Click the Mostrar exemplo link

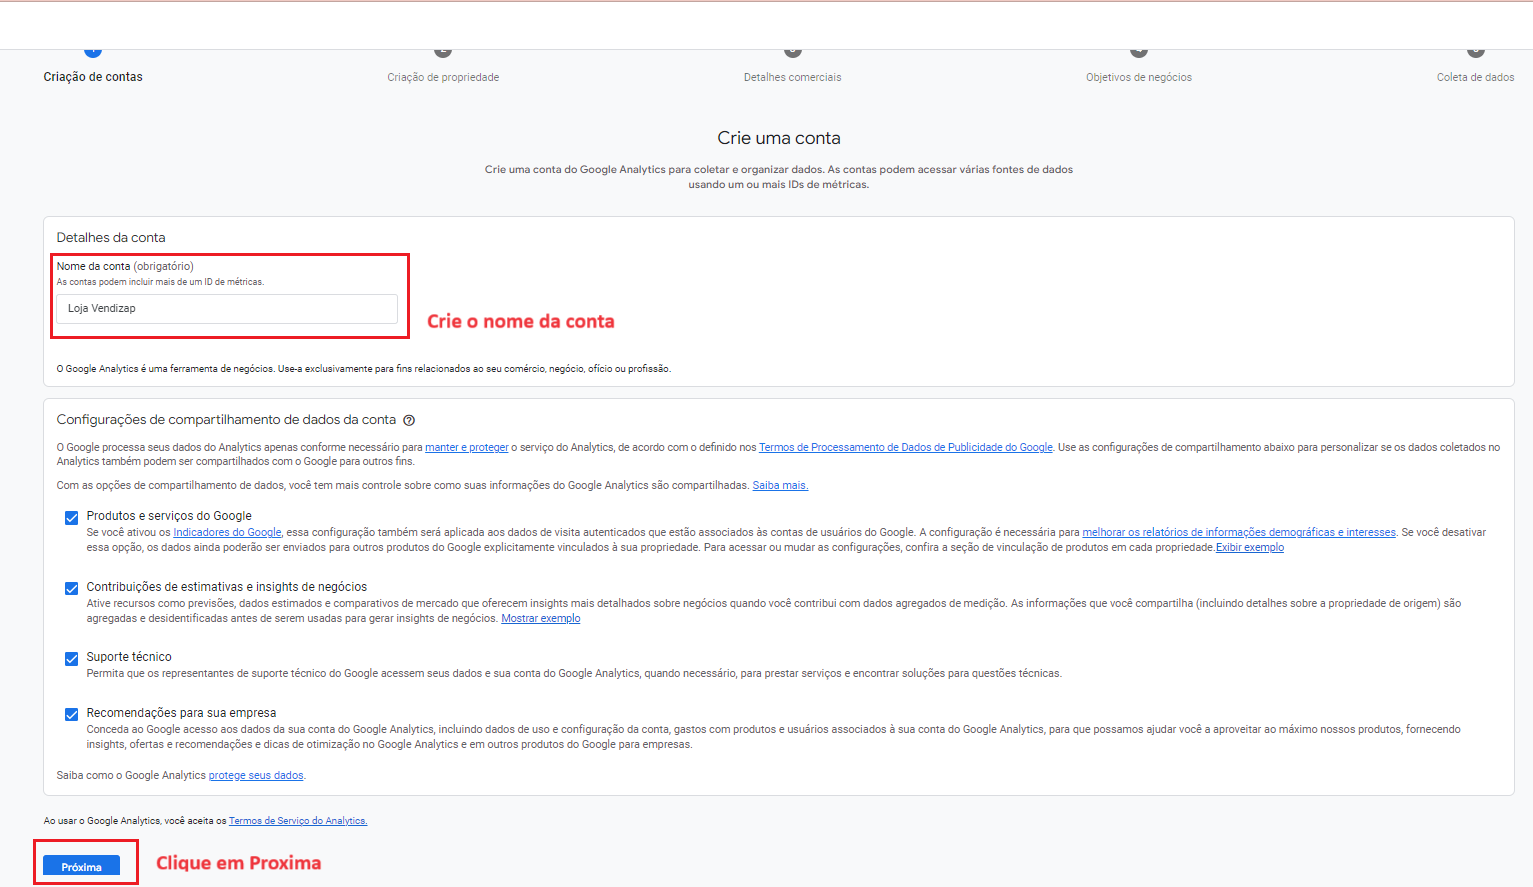(x=540, y=619)
